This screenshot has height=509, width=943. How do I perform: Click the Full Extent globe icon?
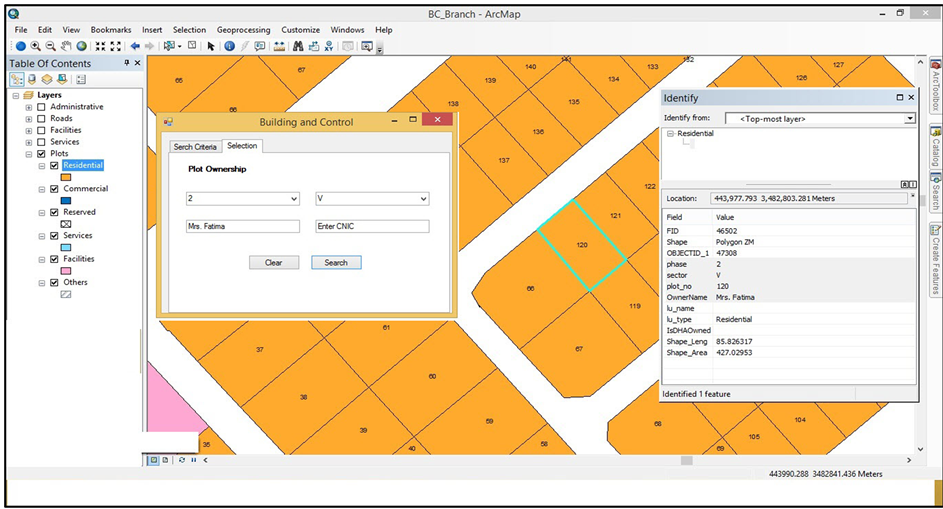tap(82, 46)
